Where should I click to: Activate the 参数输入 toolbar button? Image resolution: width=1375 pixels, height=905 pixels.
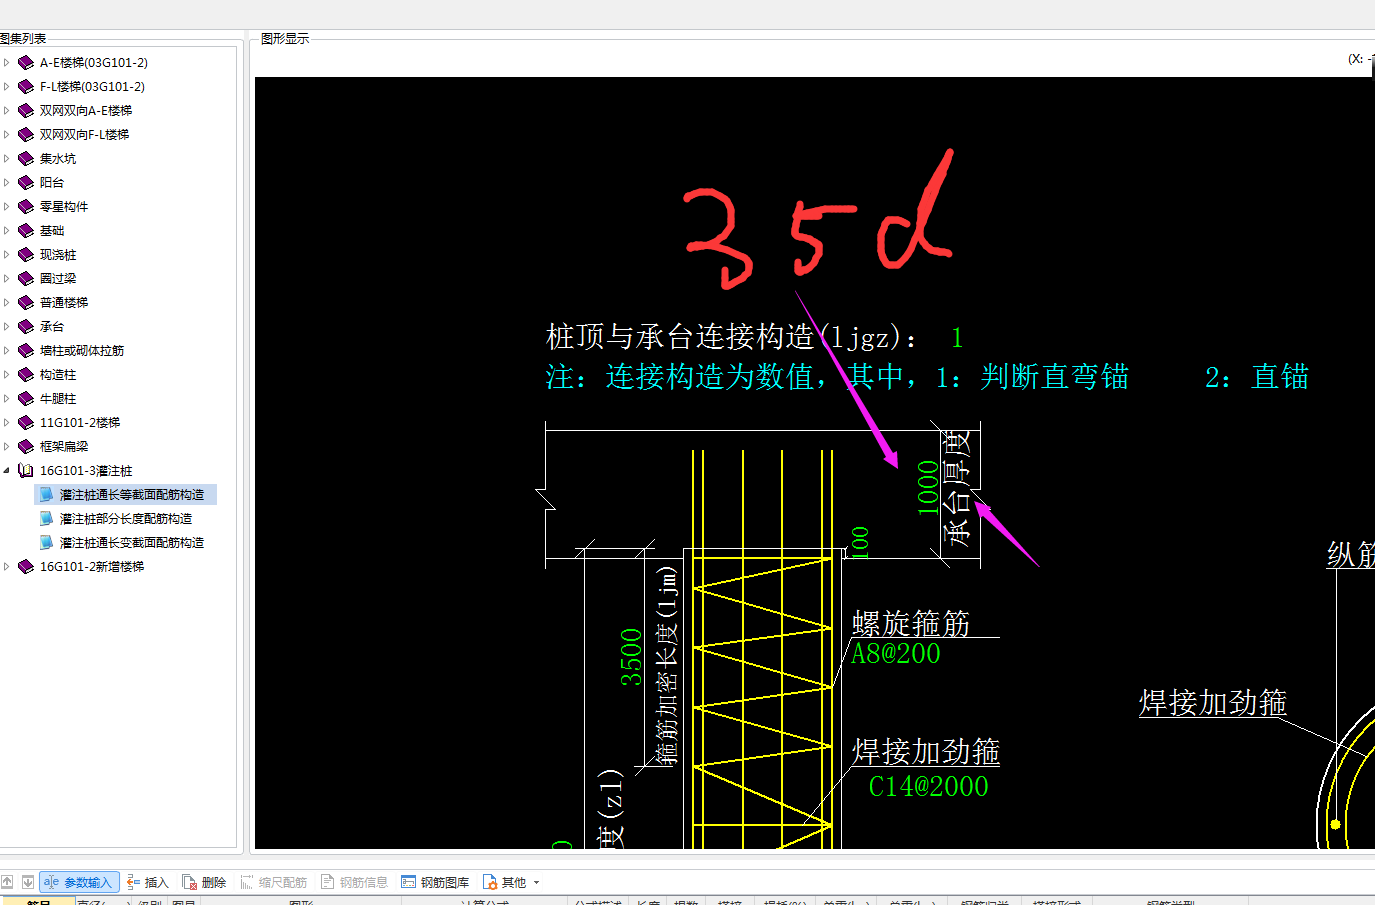[79, 882]
